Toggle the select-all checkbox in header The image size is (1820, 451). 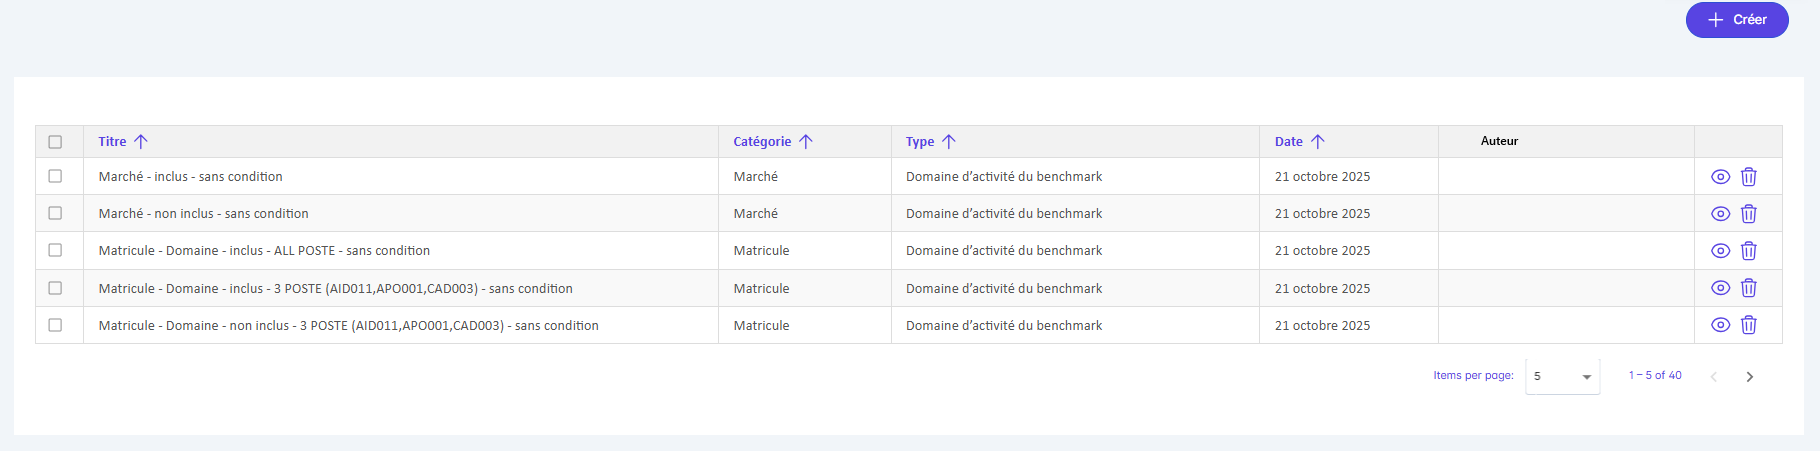click(55, 142)
